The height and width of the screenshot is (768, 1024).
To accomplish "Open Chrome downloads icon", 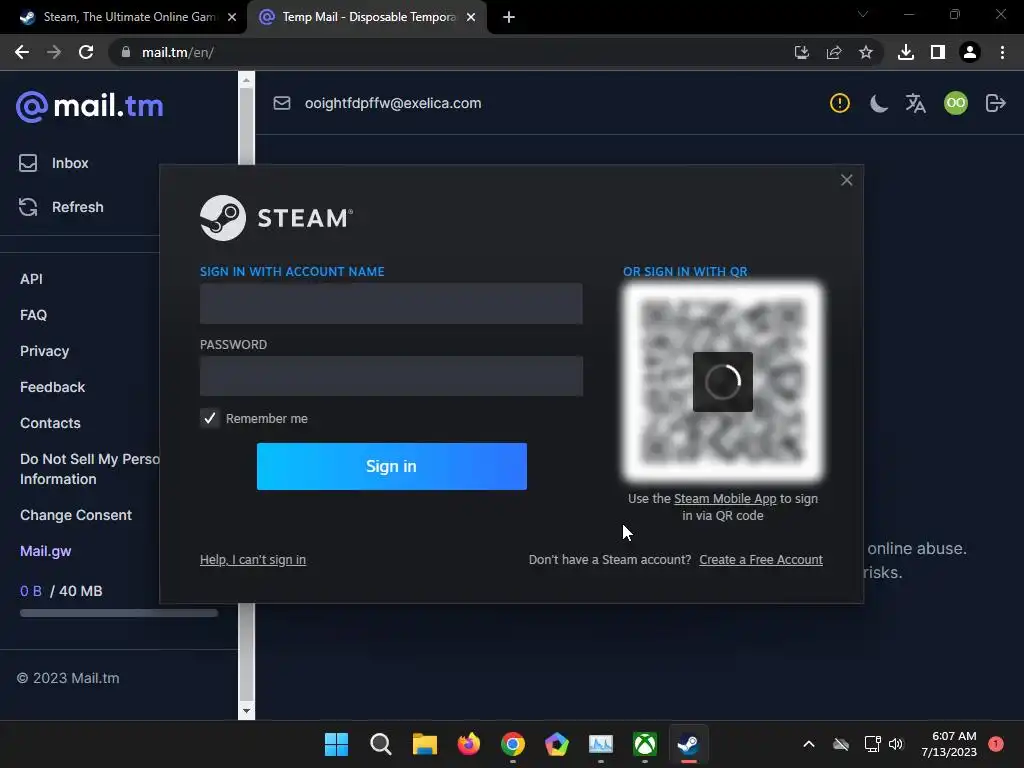I will (x=906, y=52).
